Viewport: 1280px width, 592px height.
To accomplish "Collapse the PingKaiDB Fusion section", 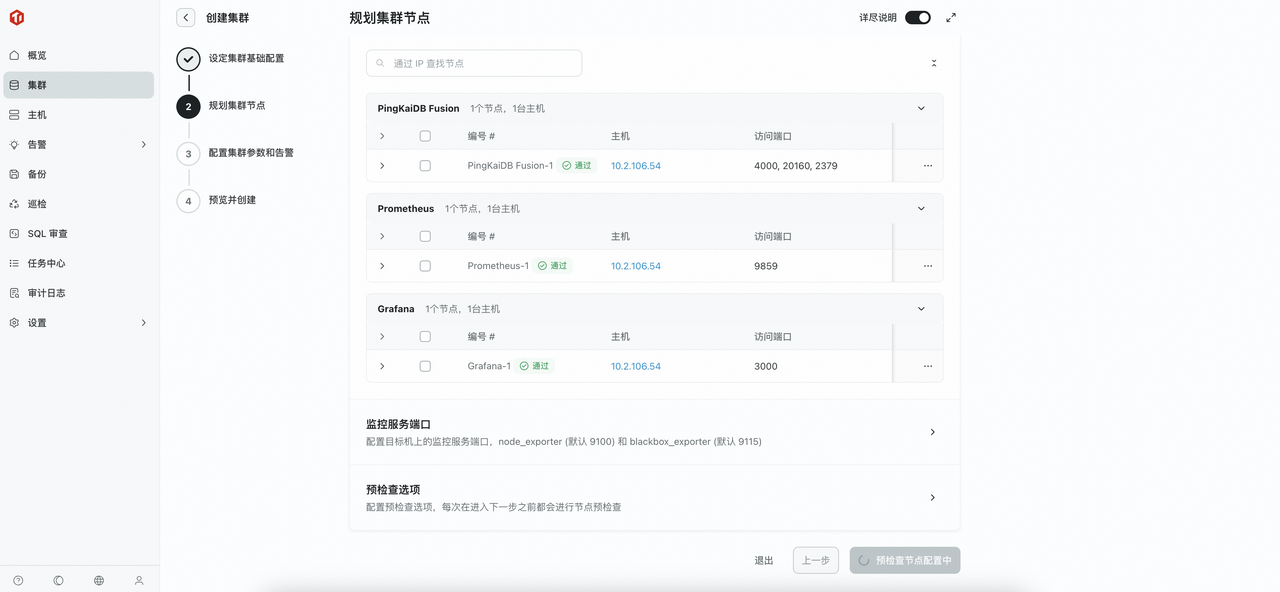I will [x=921, y=109].
